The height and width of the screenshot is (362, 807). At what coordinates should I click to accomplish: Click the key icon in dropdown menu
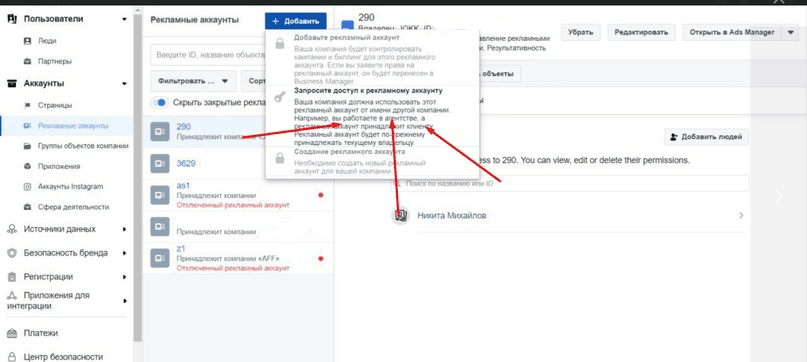coord(280,97)
